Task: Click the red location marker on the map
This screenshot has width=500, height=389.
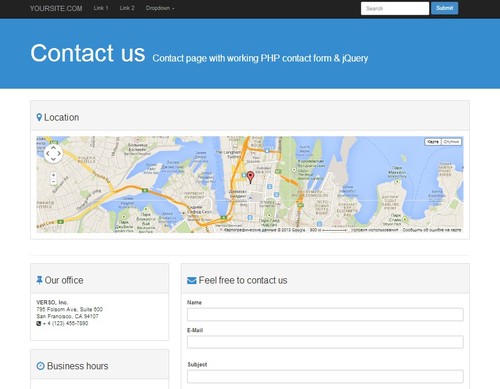Action: (250, 177)
